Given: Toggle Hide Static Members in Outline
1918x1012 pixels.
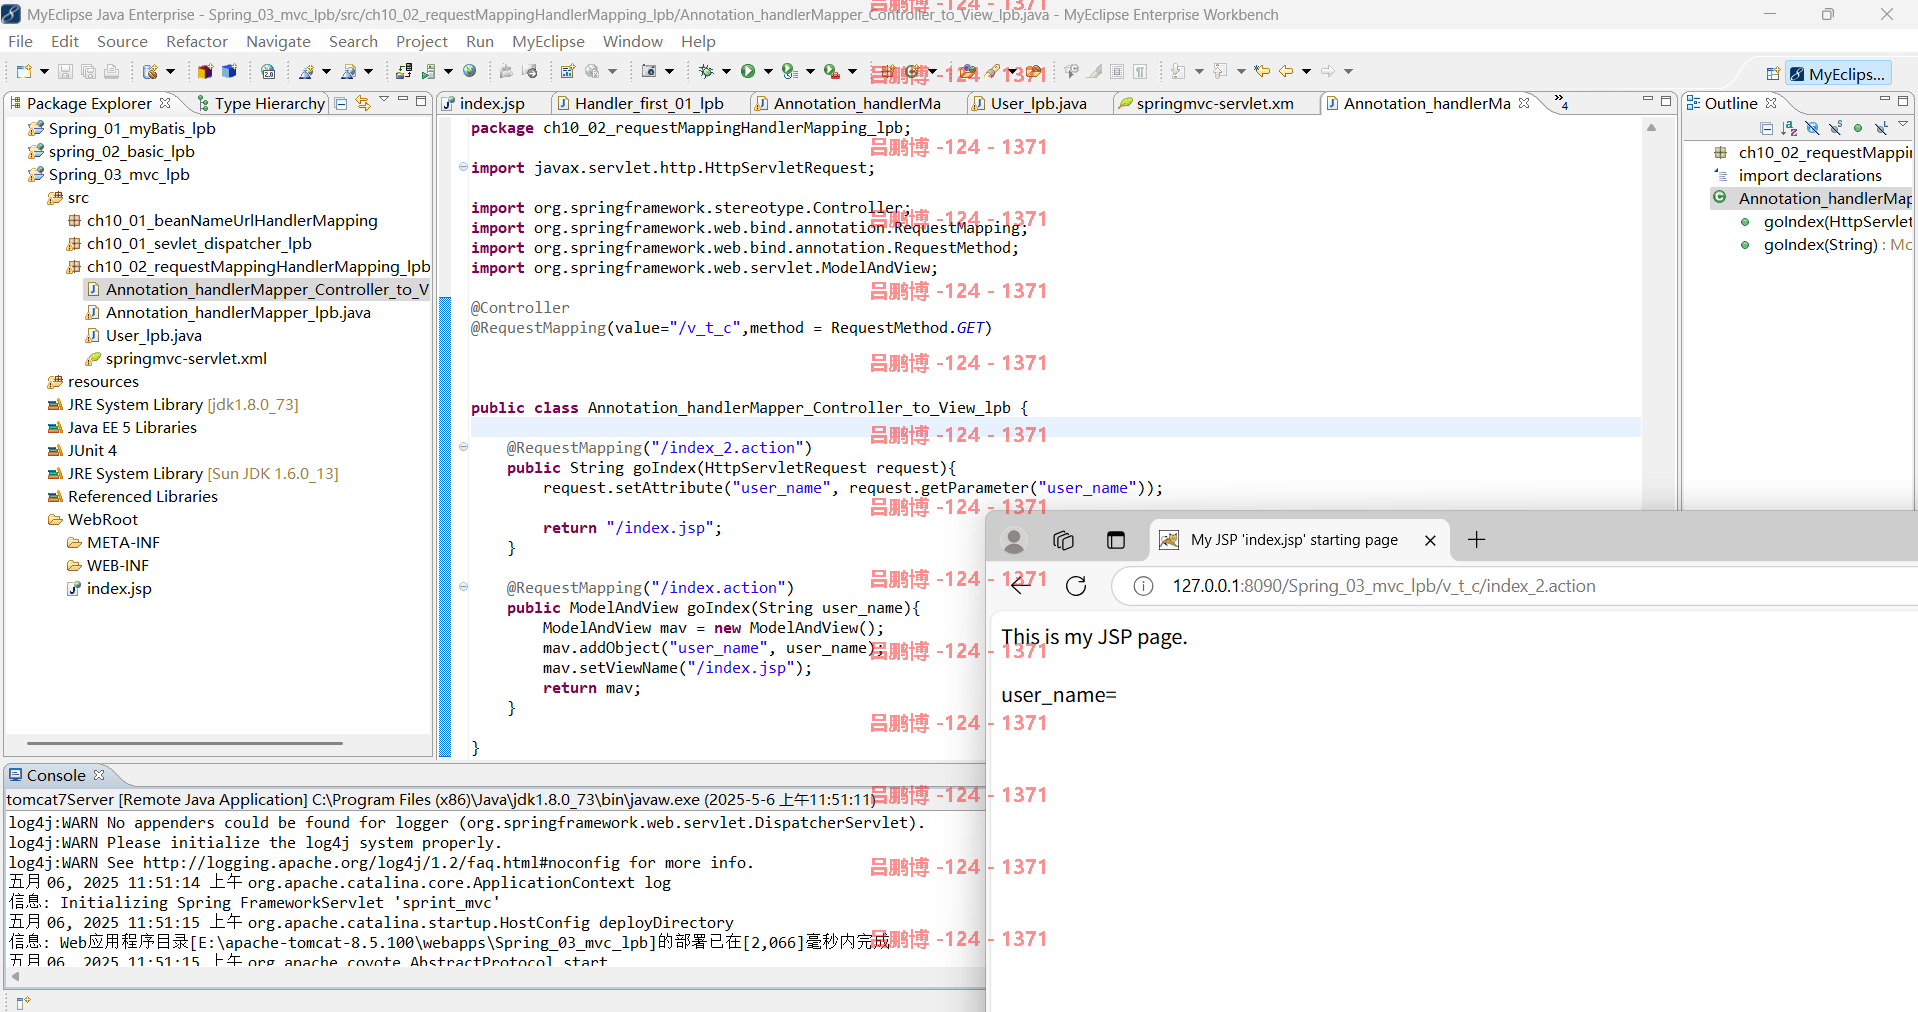Looking at the screenshot, I should 1835,128.
